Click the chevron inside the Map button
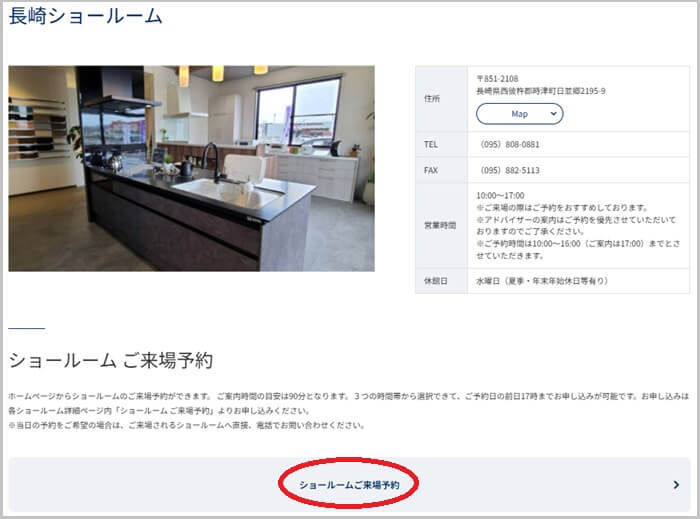Viewport: 700px width, 519px height. click(x=551, y=114)
